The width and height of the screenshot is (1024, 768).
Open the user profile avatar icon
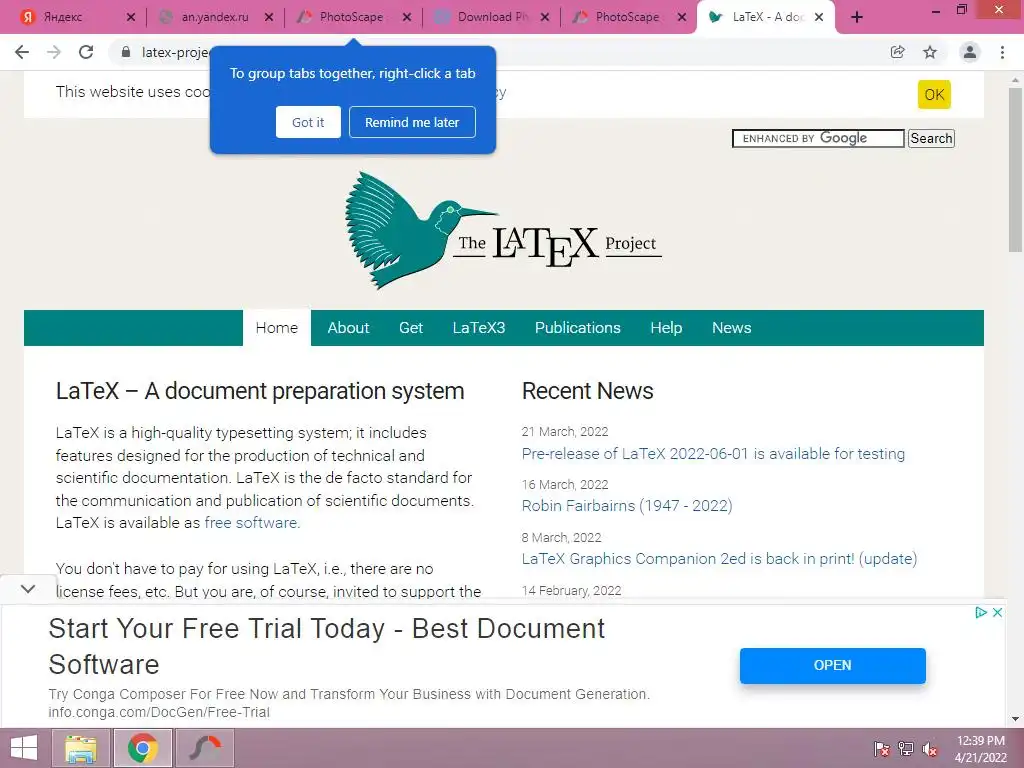(970, 52)
